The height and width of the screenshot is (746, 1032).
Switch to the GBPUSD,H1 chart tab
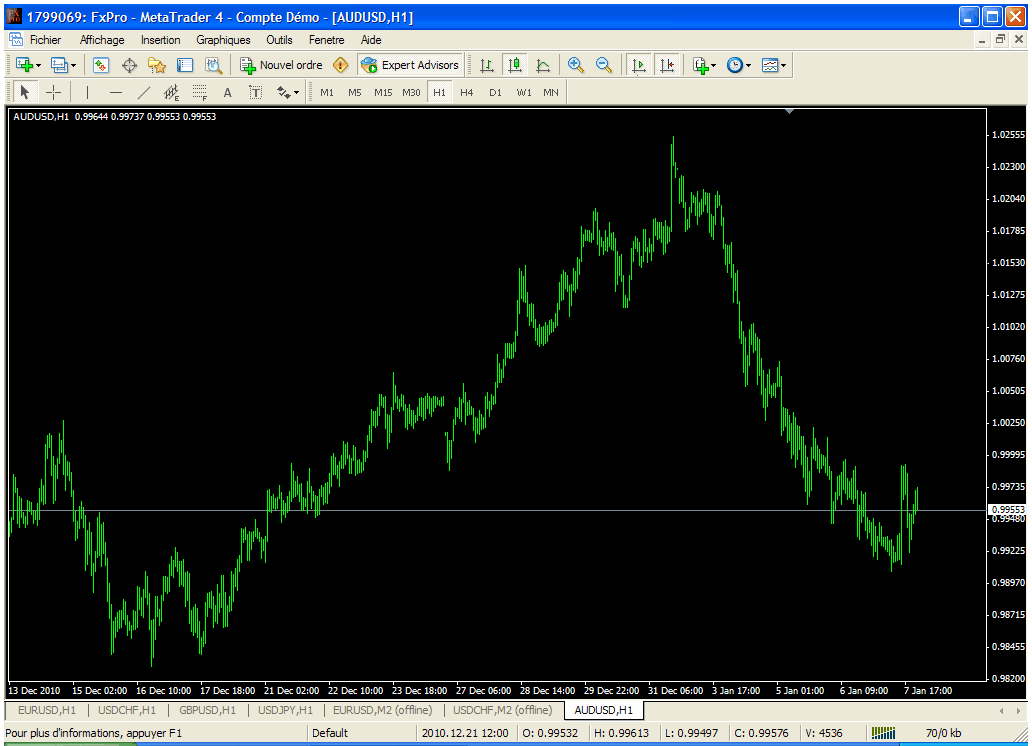point(208,710)
